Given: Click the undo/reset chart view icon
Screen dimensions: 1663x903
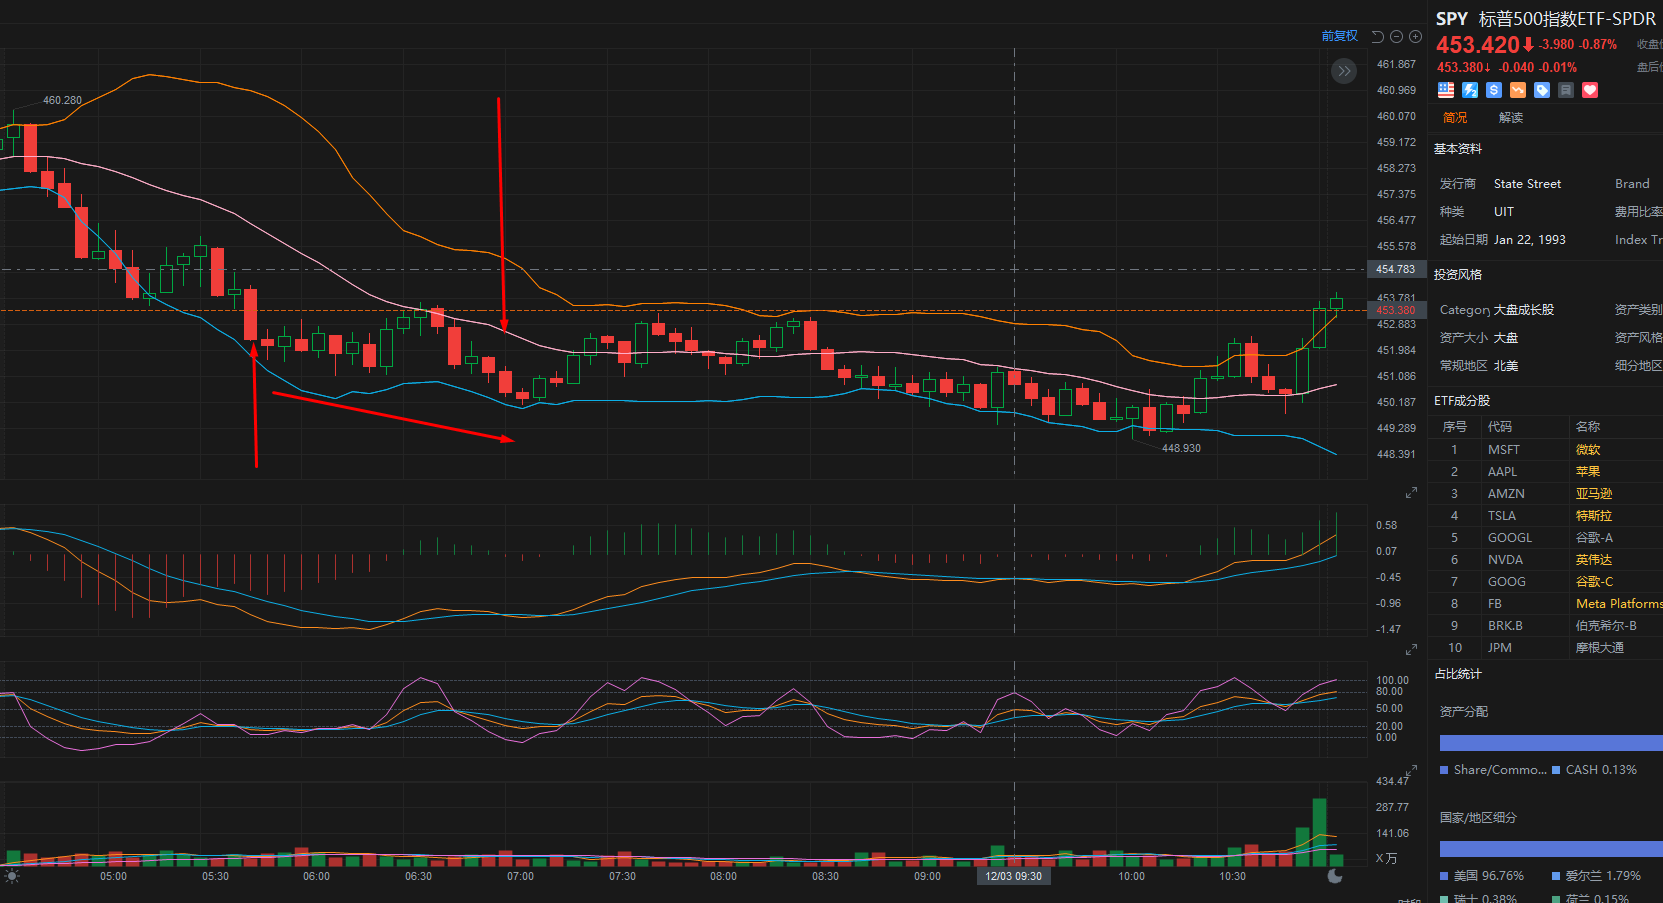Looking at the screenshot, I should (1378, 36).
